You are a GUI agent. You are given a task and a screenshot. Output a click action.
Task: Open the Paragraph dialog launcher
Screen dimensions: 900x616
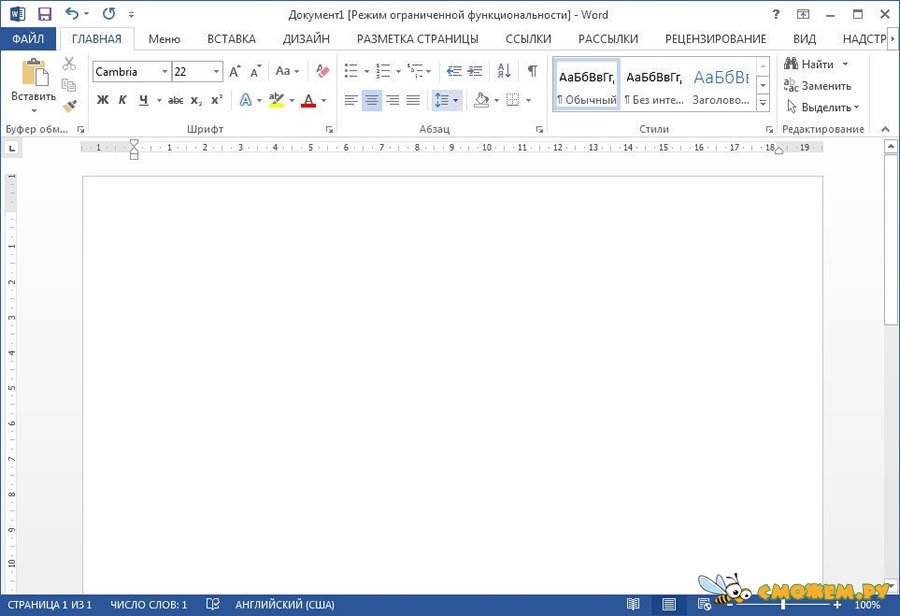[x=540, y=130]
